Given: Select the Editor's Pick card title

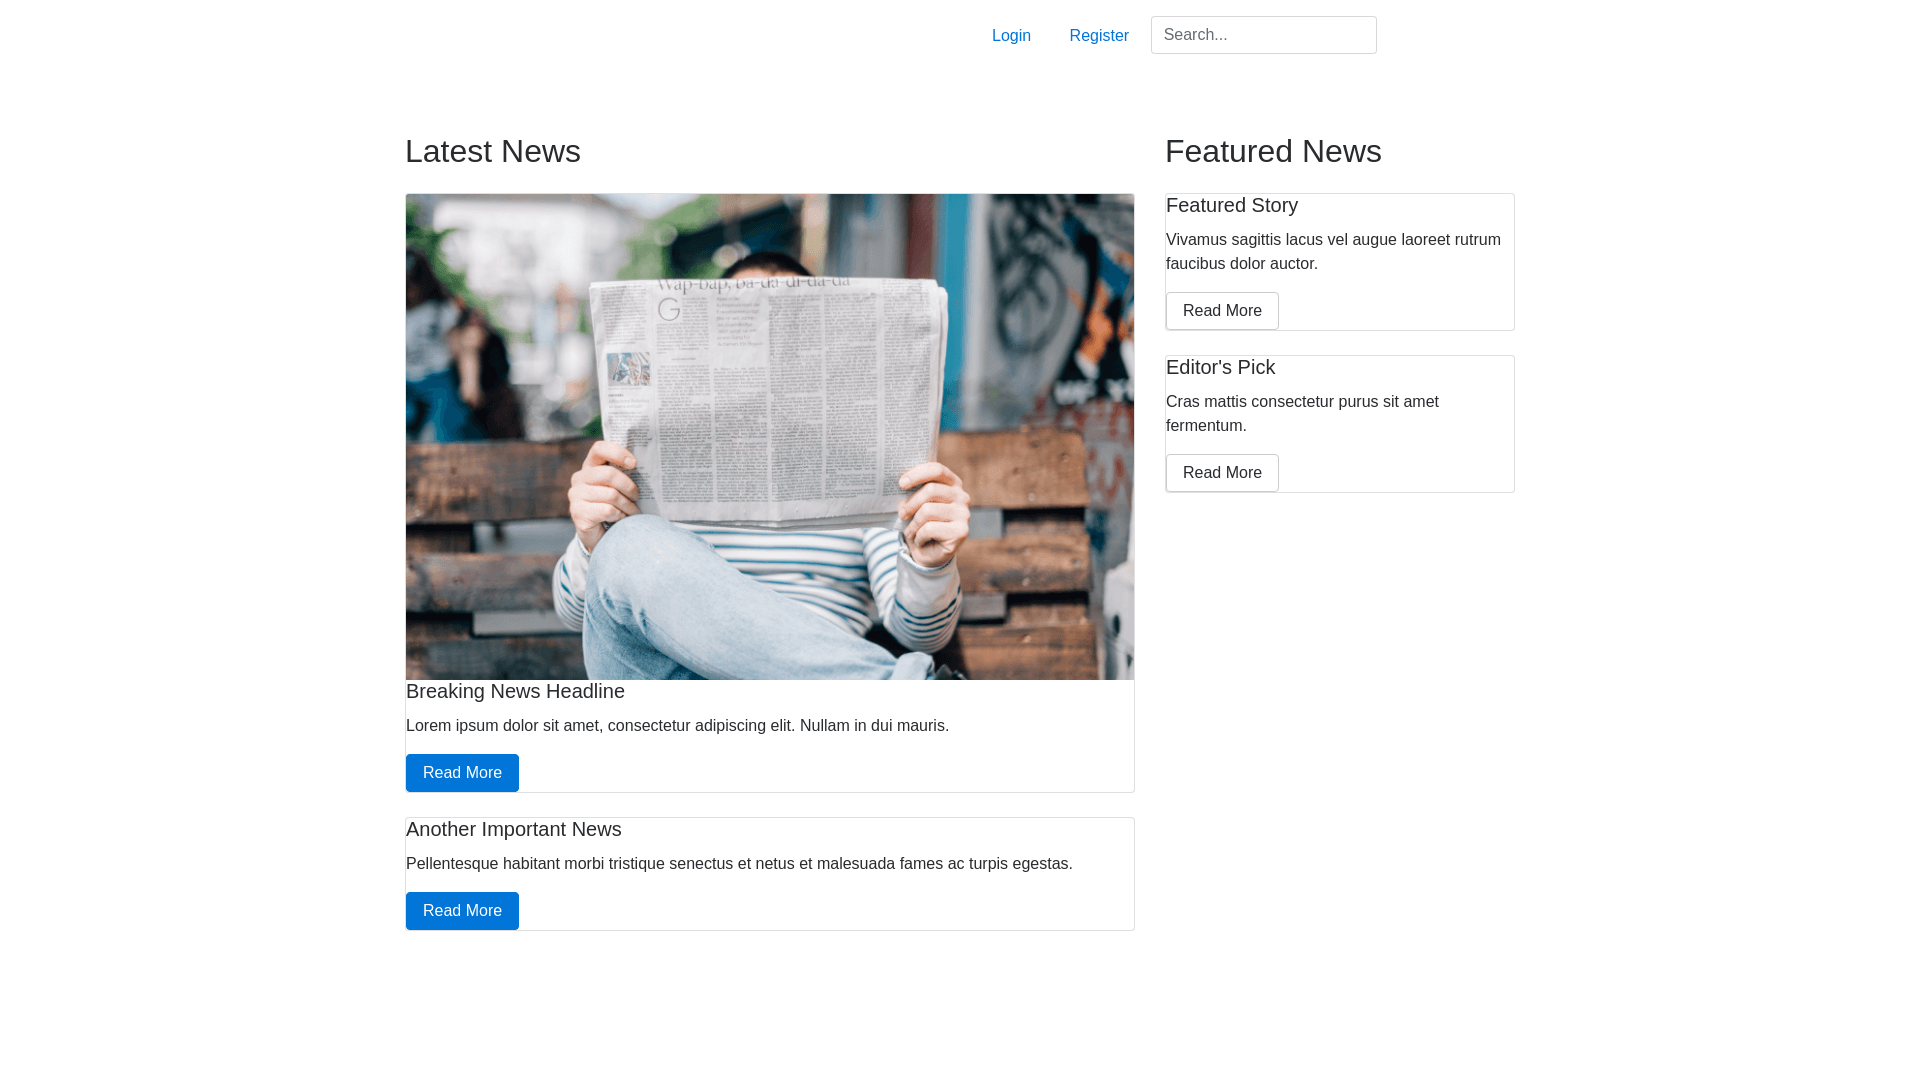Looking at the screenshot, I should click(1220, 367).
